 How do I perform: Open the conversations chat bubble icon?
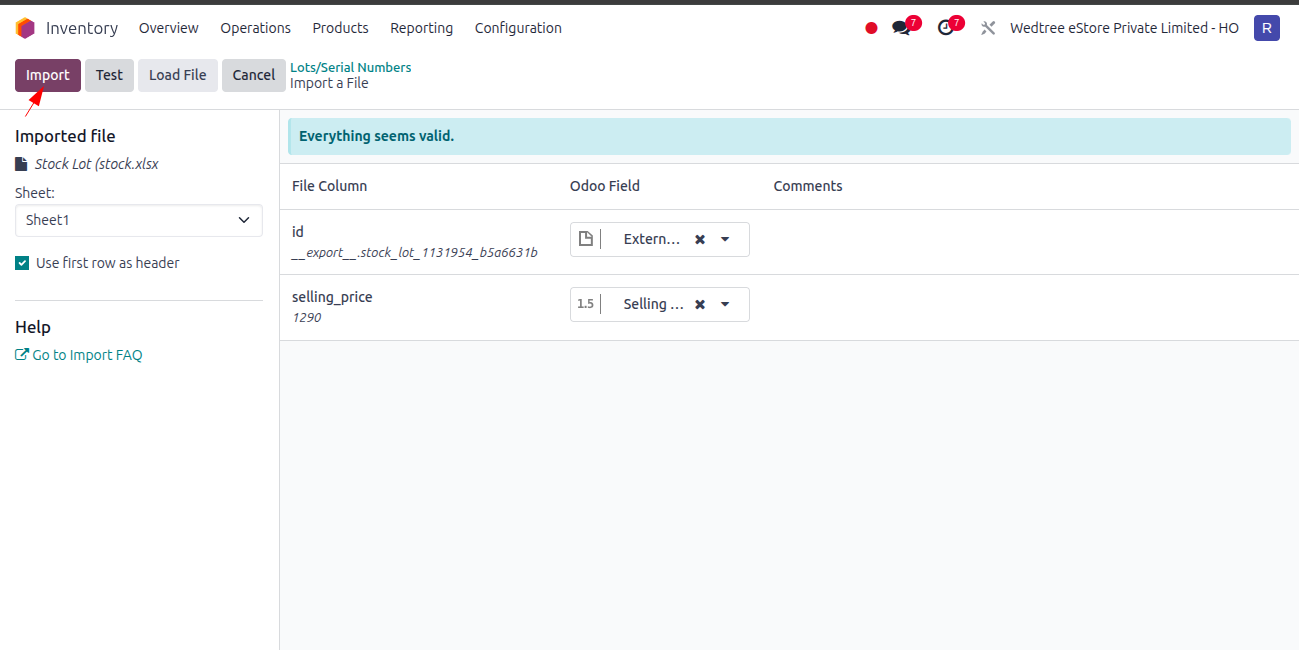point(901,28)
